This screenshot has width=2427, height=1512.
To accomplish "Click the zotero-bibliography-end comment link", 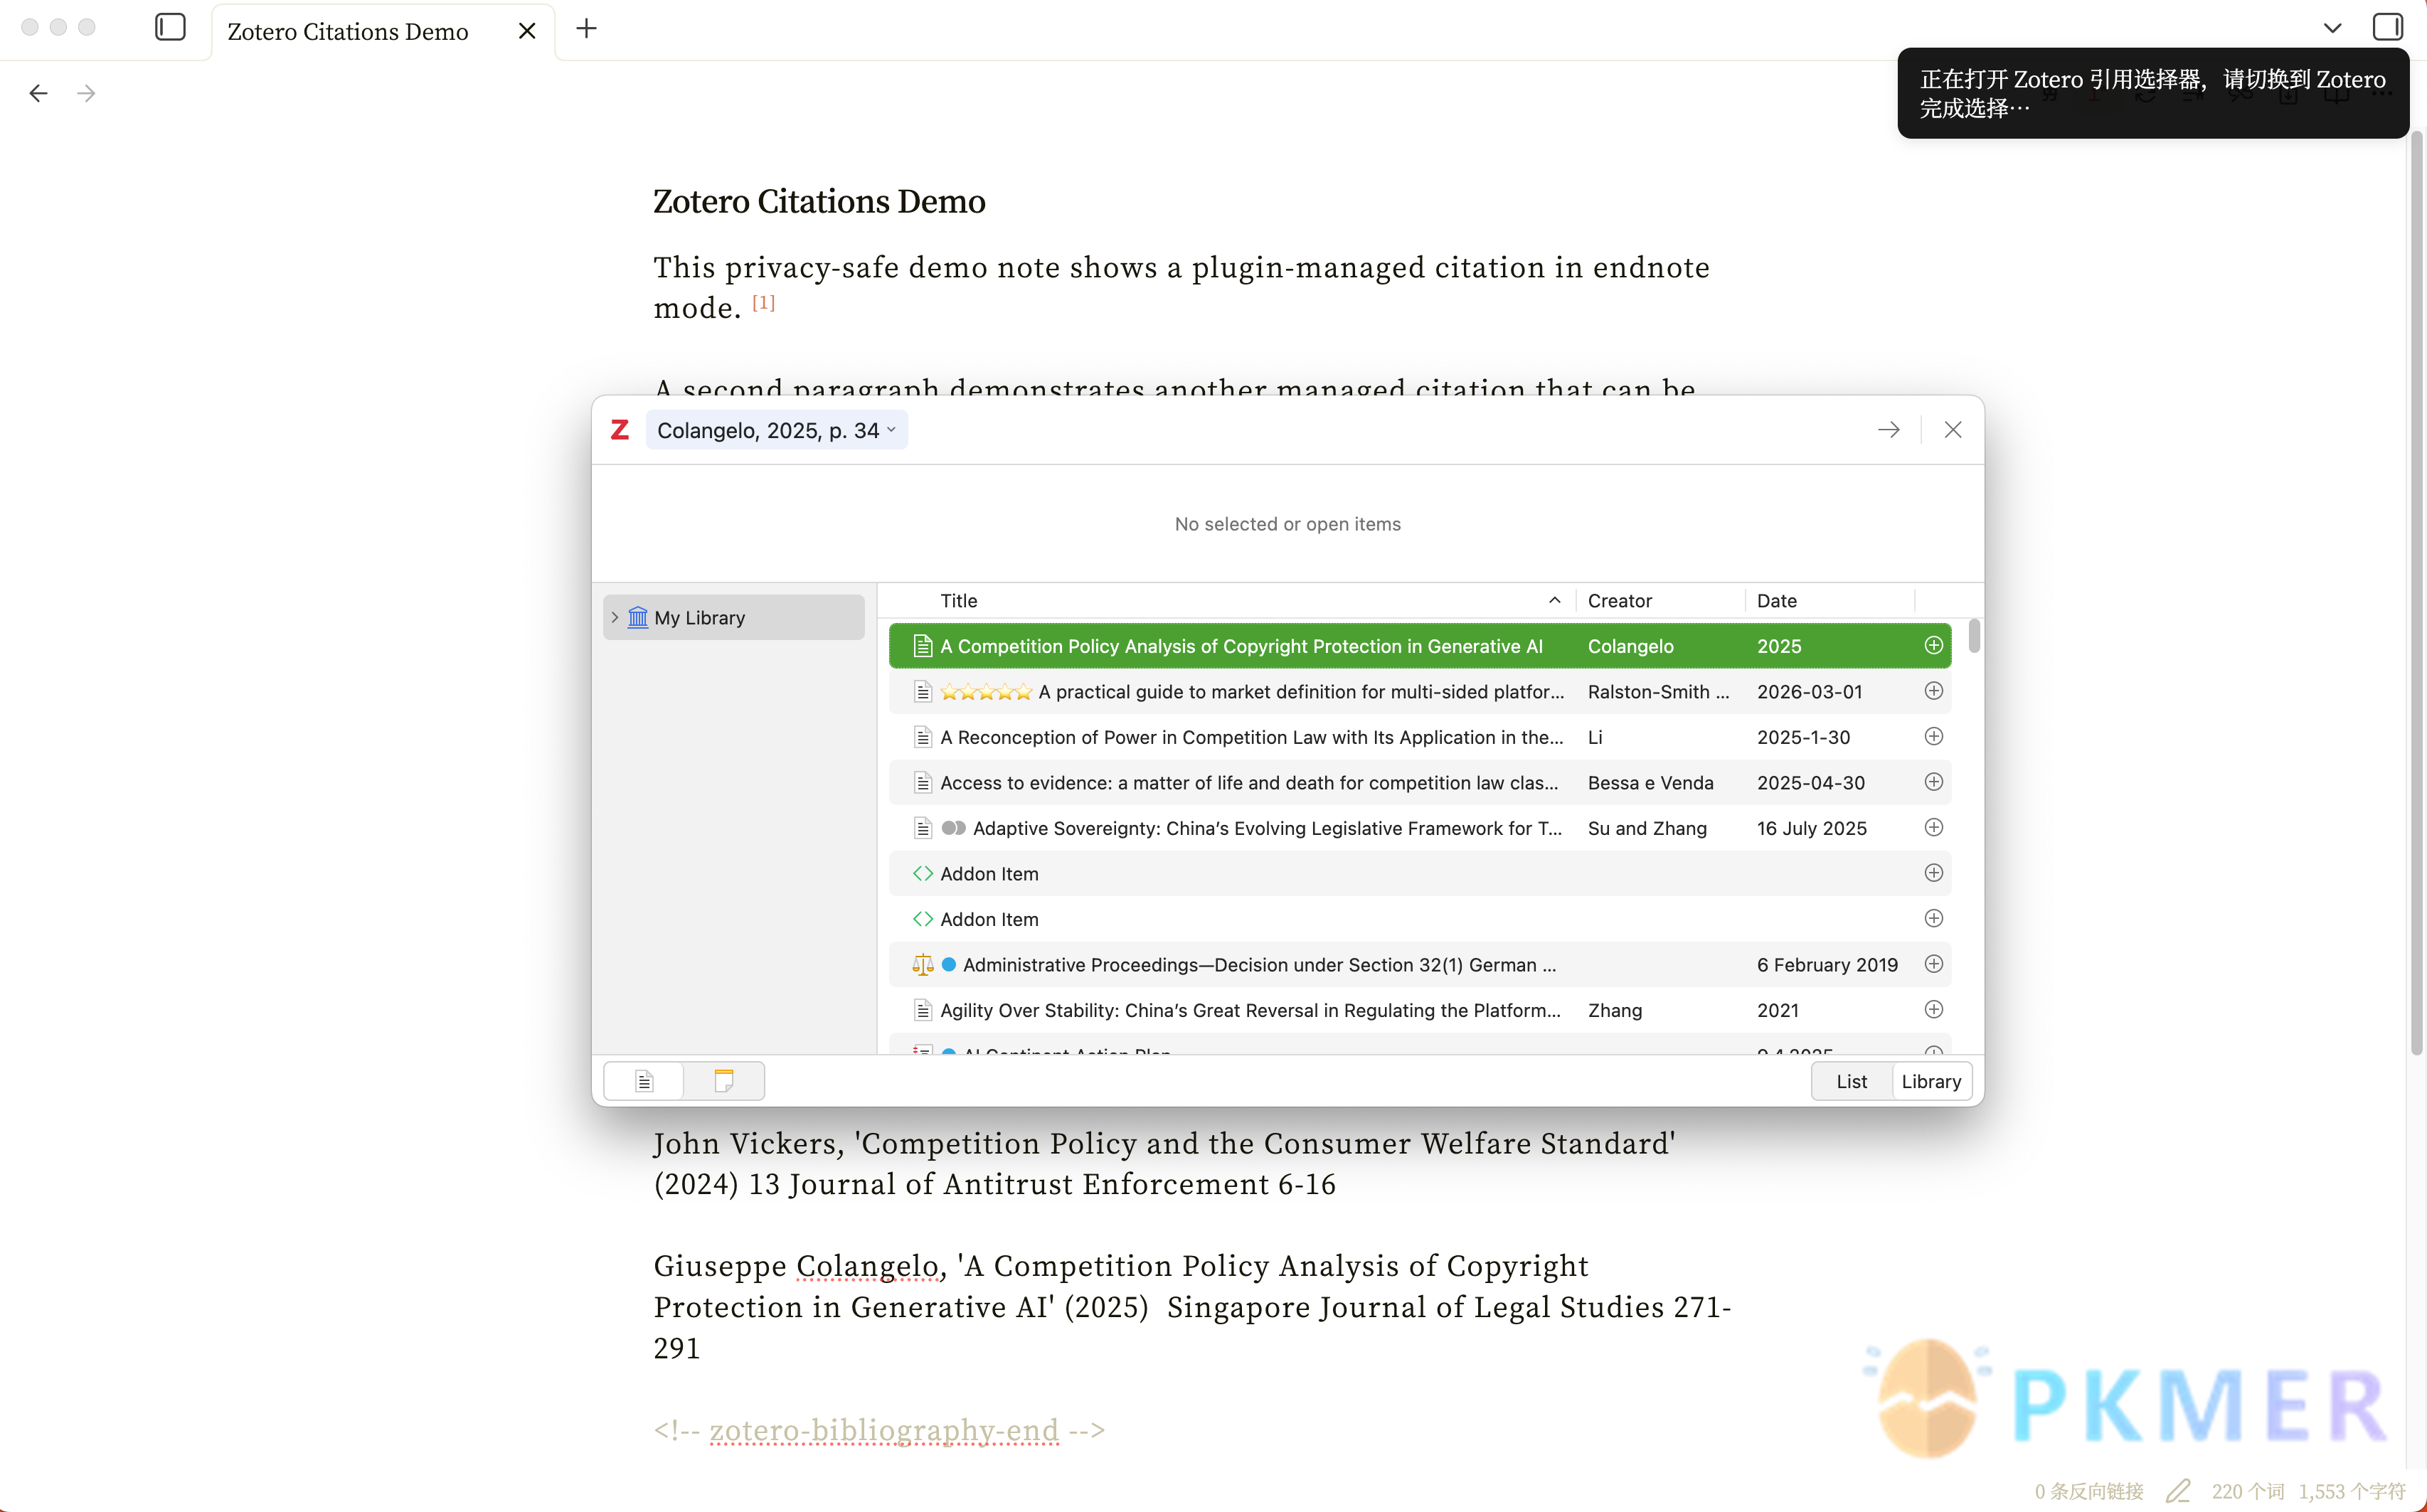I will click(x=884, y=1430).
